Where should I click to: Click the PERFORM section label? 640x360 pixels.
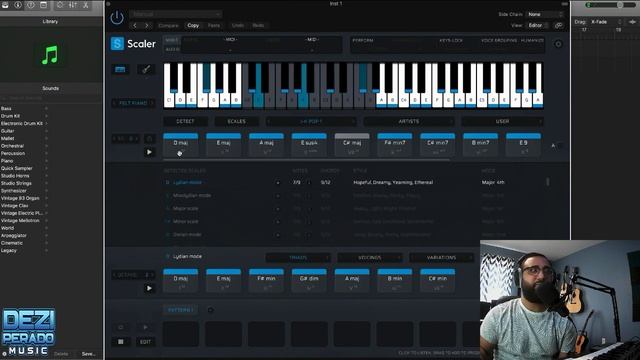pyautogui.click(x=363, y=40)
